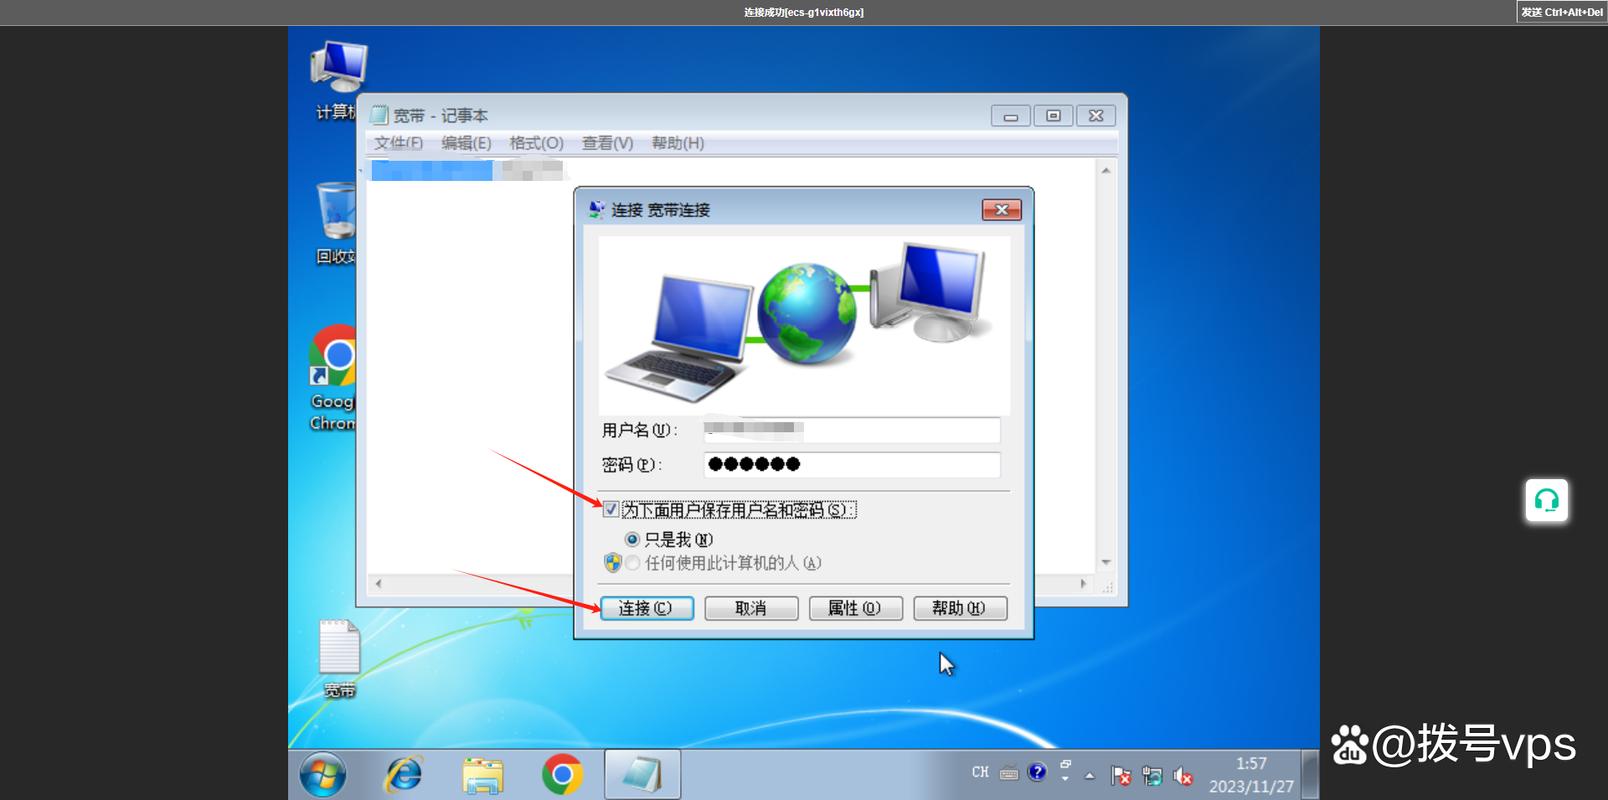Screen dimensions: 1608x800
Task: Open Notepad 帮助 menu
Action: coord(678,143)
